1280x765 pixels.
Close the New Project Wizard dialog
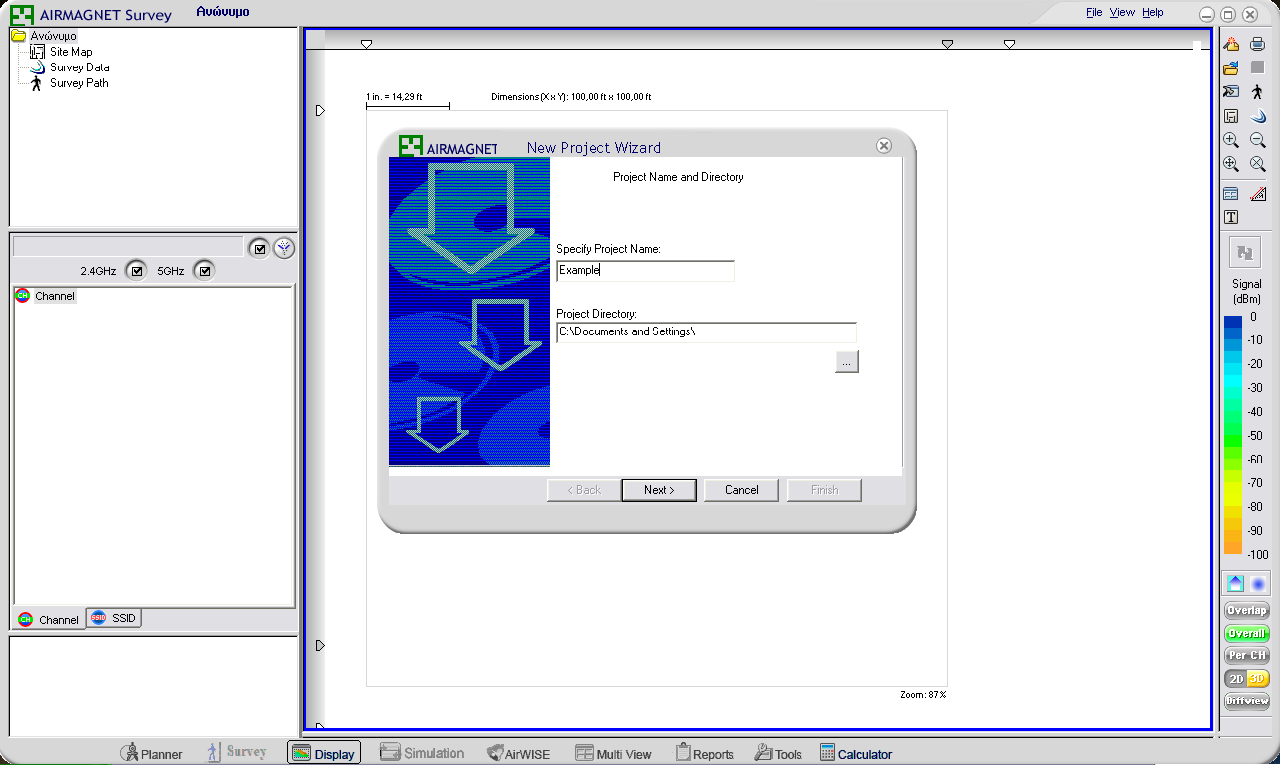pos(884,146)
